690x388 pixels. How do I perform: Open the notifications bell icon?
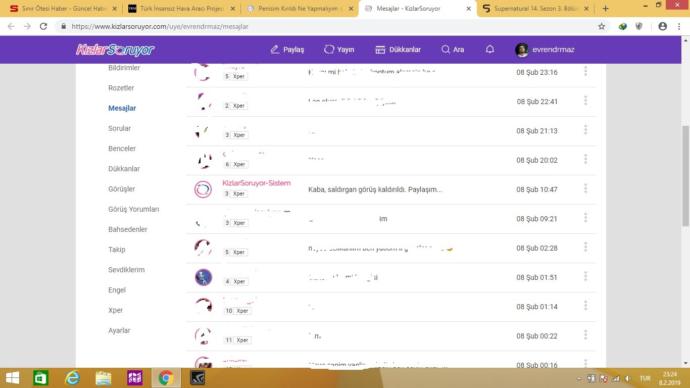[x=490, y=49]
